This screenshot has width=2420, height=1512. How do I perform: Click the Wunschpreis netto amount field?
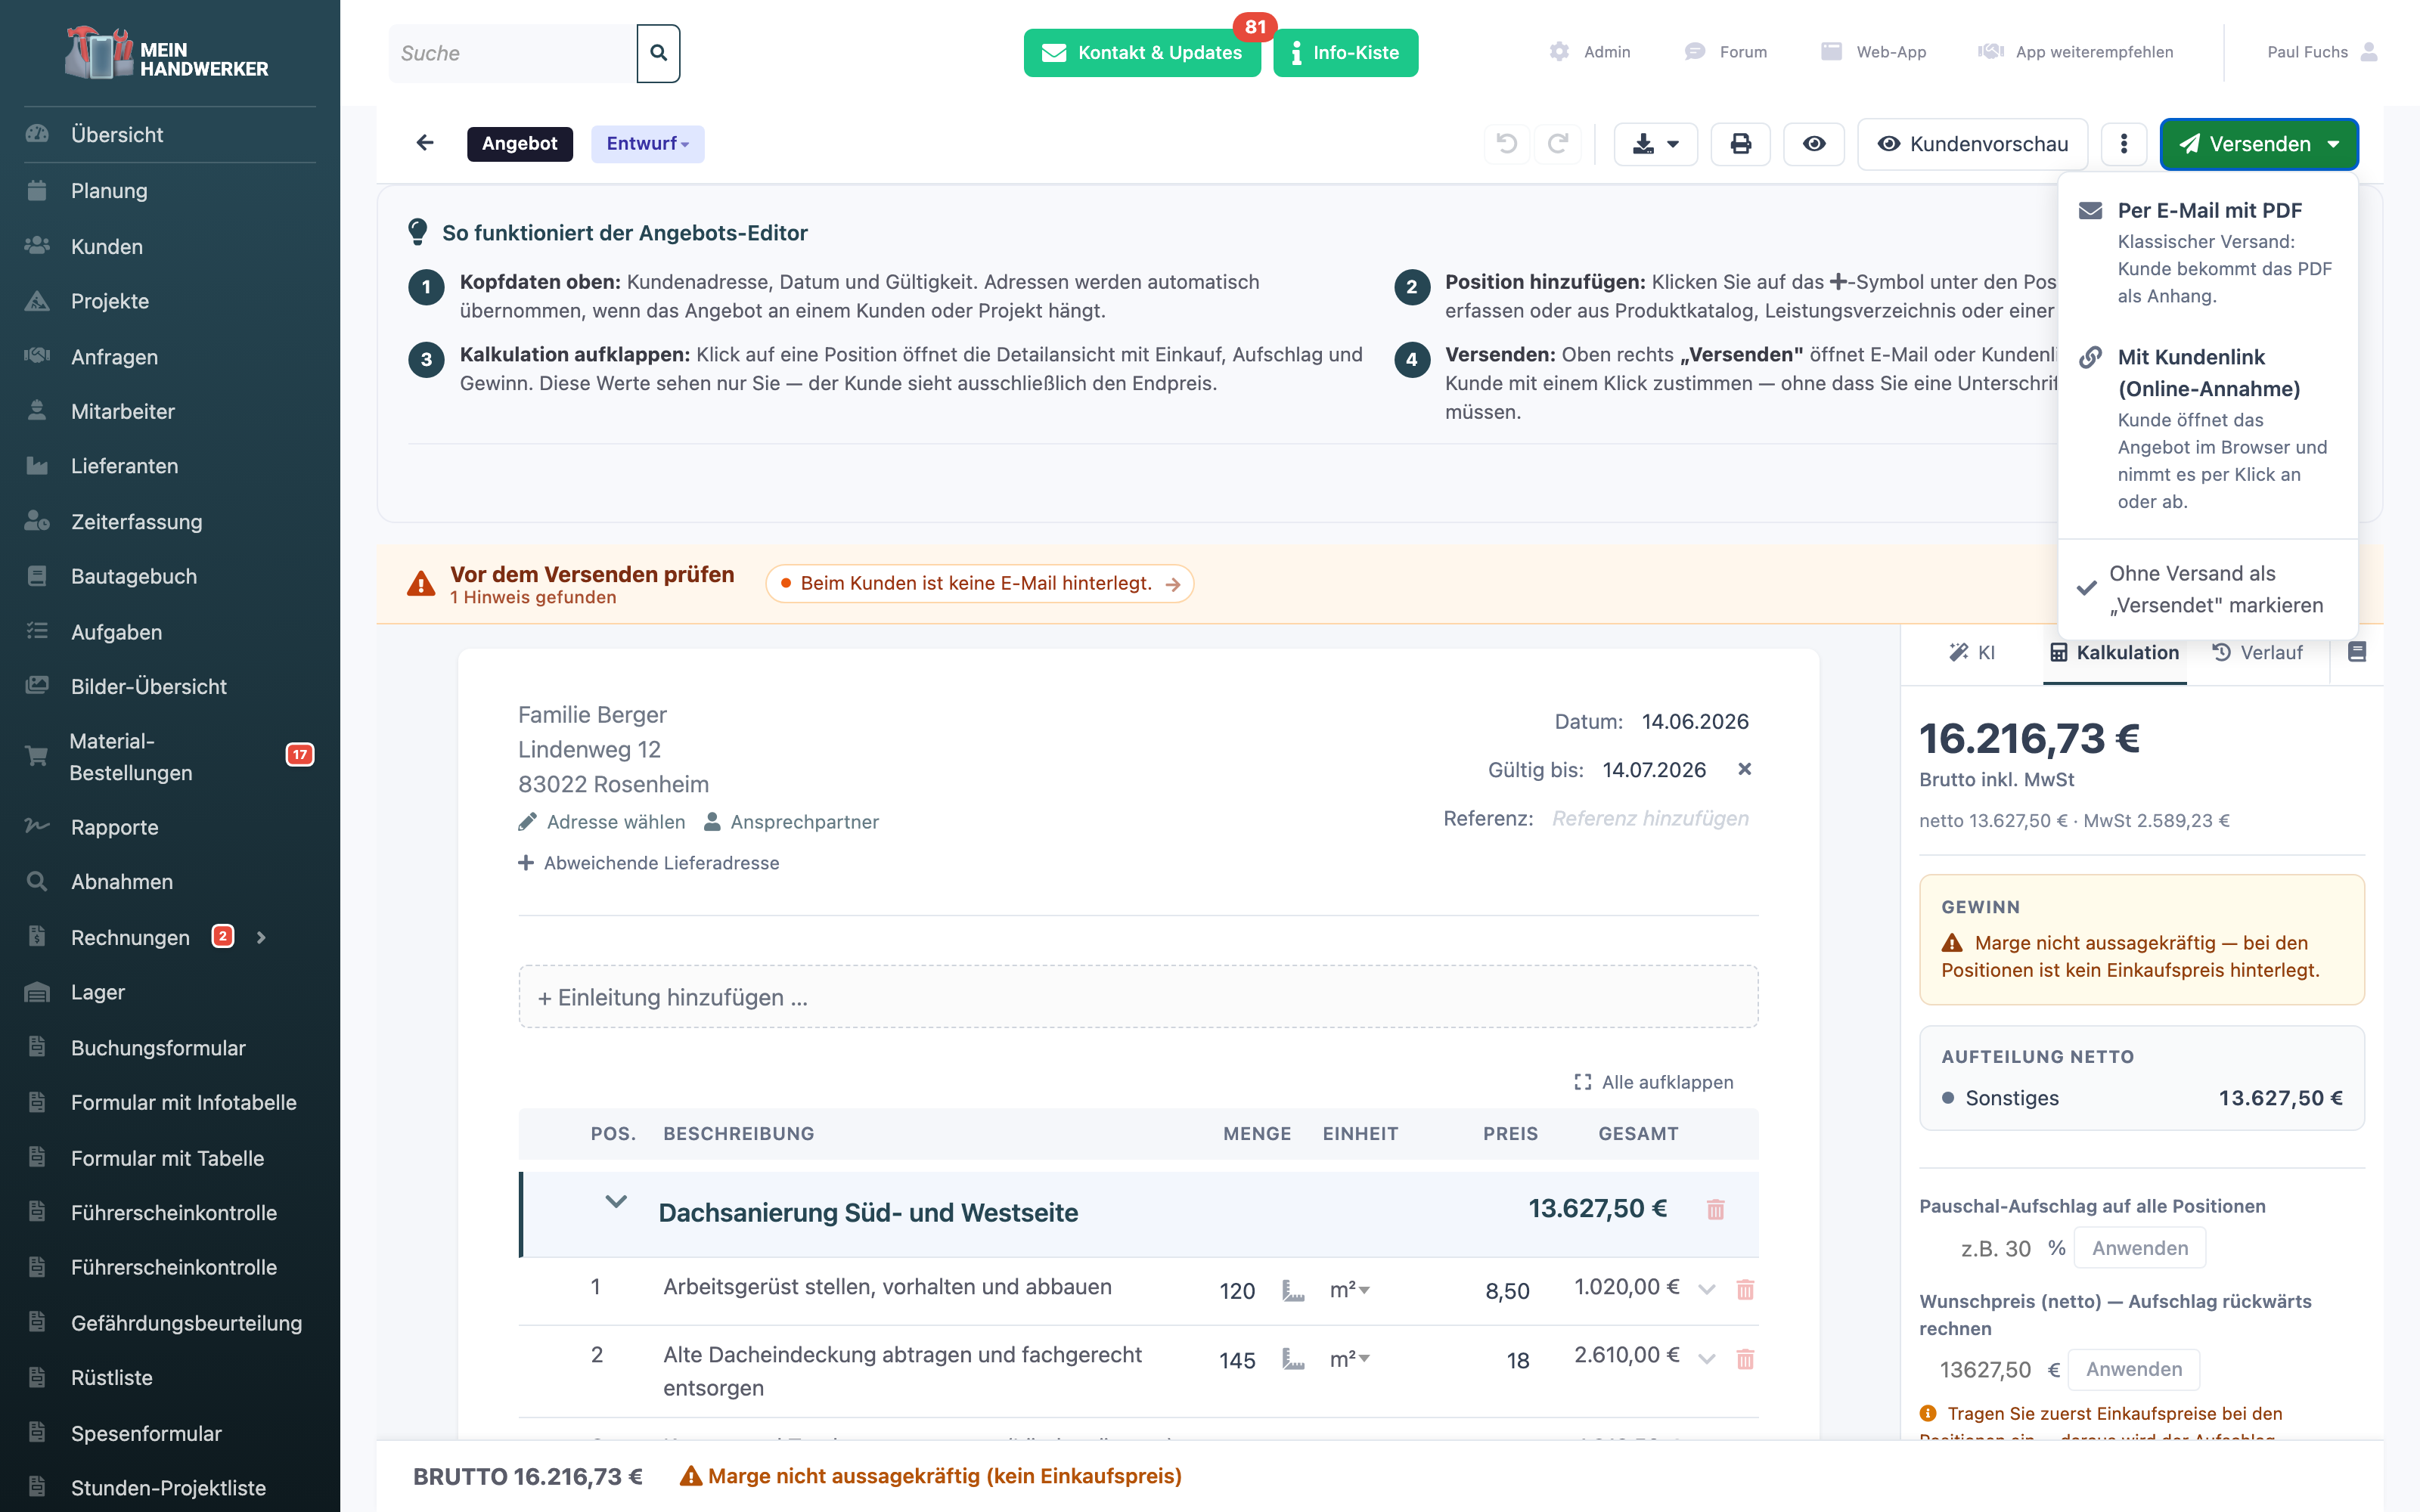1981,1369
